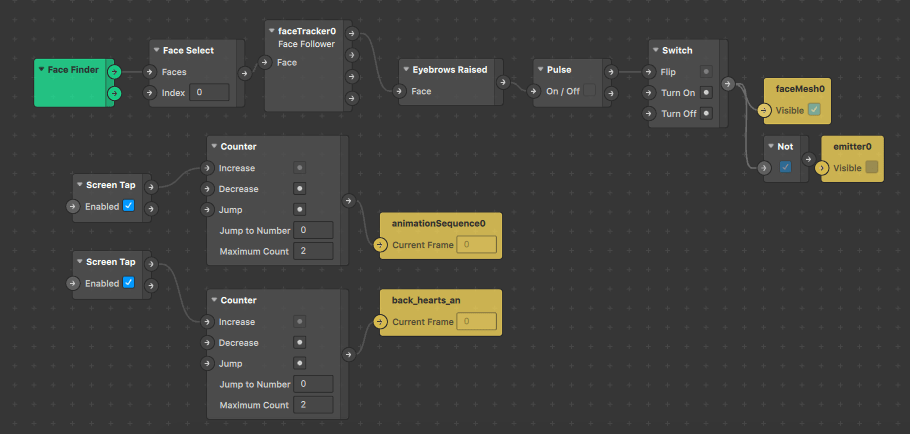Screen dimensions: 910x434
Task: Click the Switch node output port
Action: (727, 86)
